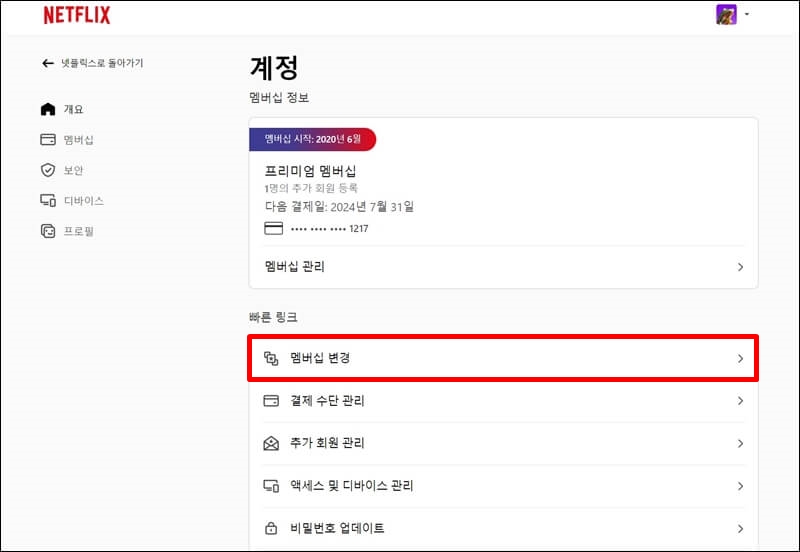Click the 프리미엄 멤버십 plan title
Image resolution: width=800 pixels, height=552 pixels.
(310, 171)
